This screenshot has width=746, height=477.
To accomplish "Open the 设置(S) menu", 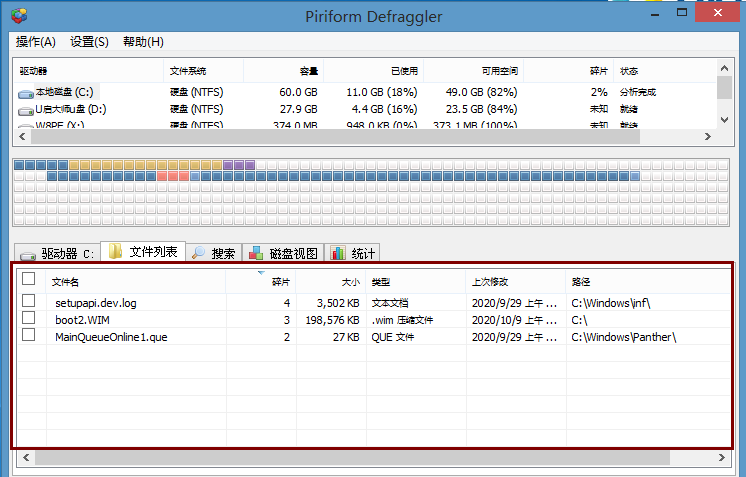I will [x=89, y=42].
